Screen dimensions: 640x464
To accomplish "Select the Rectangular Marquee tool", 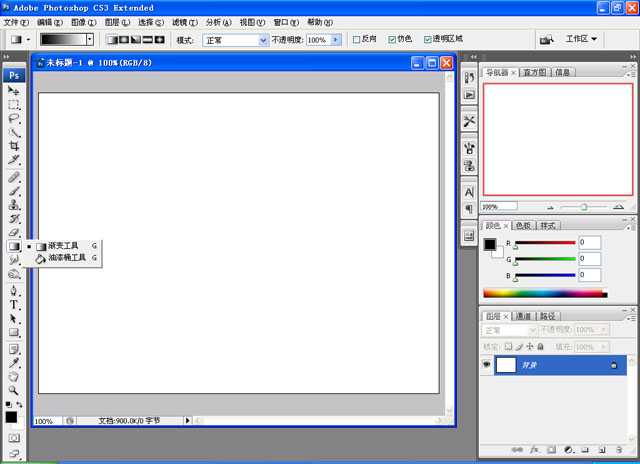I will [13, 104].
